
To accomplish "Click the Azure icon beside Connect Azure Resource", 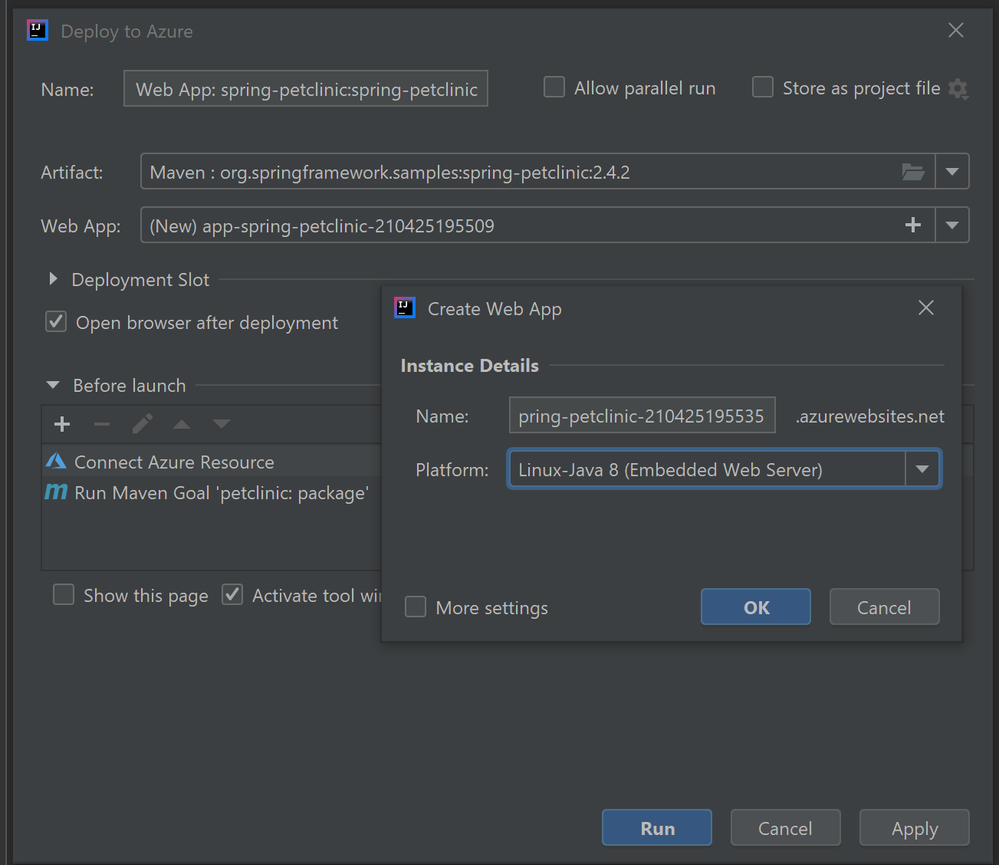I will pyautogui.click(x=56, y=461).
